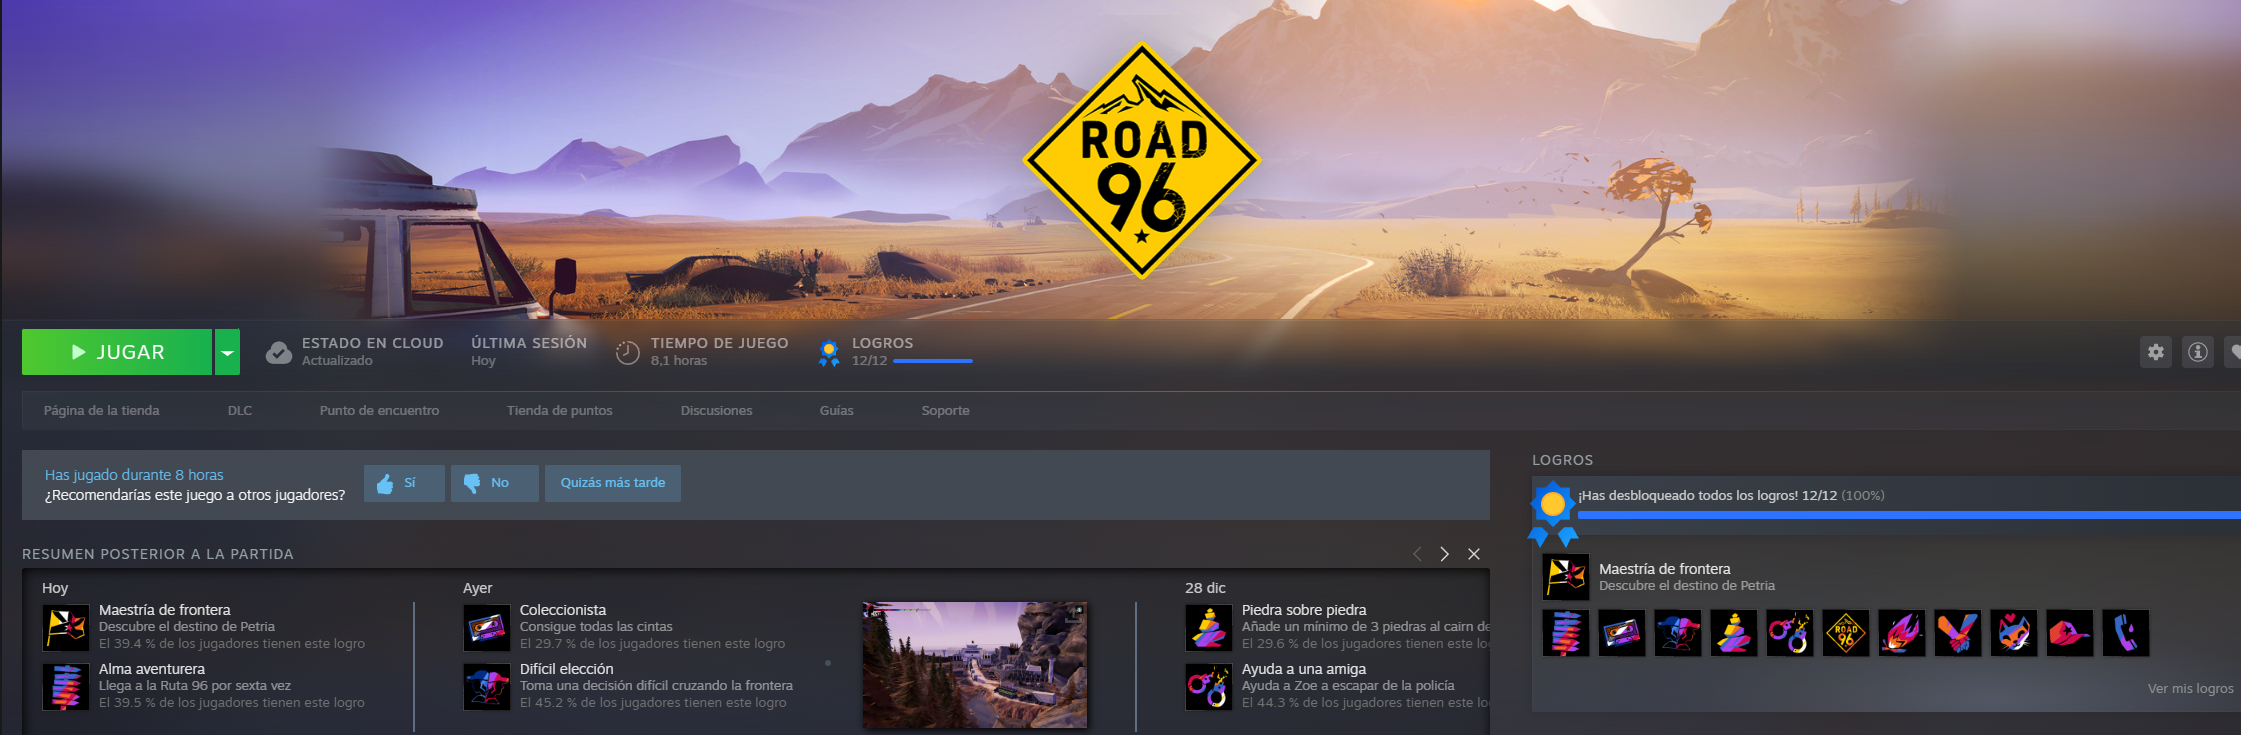
Task: Select the stacked stones icon in Logros panel
Action: pyautogui.click(x=1734, y=633)
